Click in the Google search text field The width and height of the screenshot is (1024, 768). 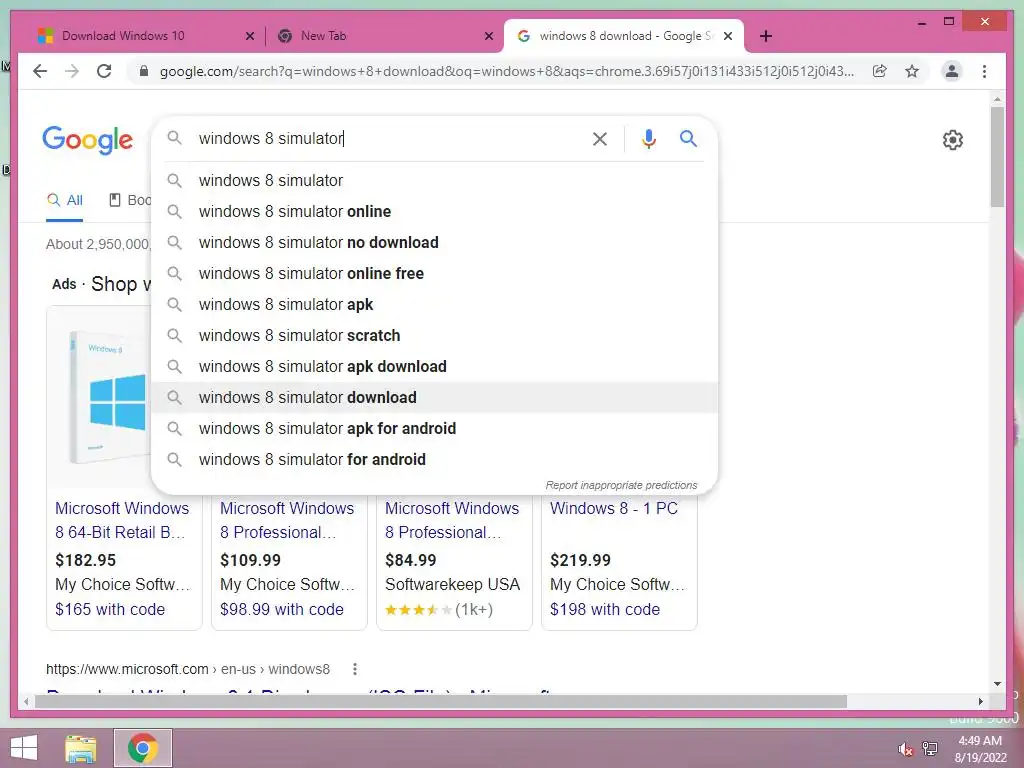tap(389, 138)
